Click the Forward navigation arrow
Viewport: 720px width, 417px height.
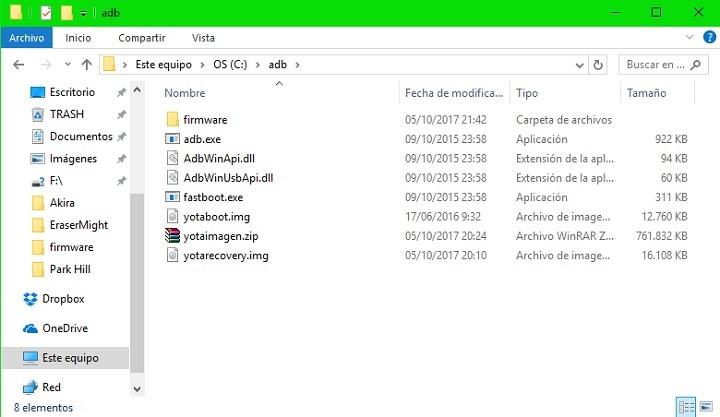coord(46,65)
